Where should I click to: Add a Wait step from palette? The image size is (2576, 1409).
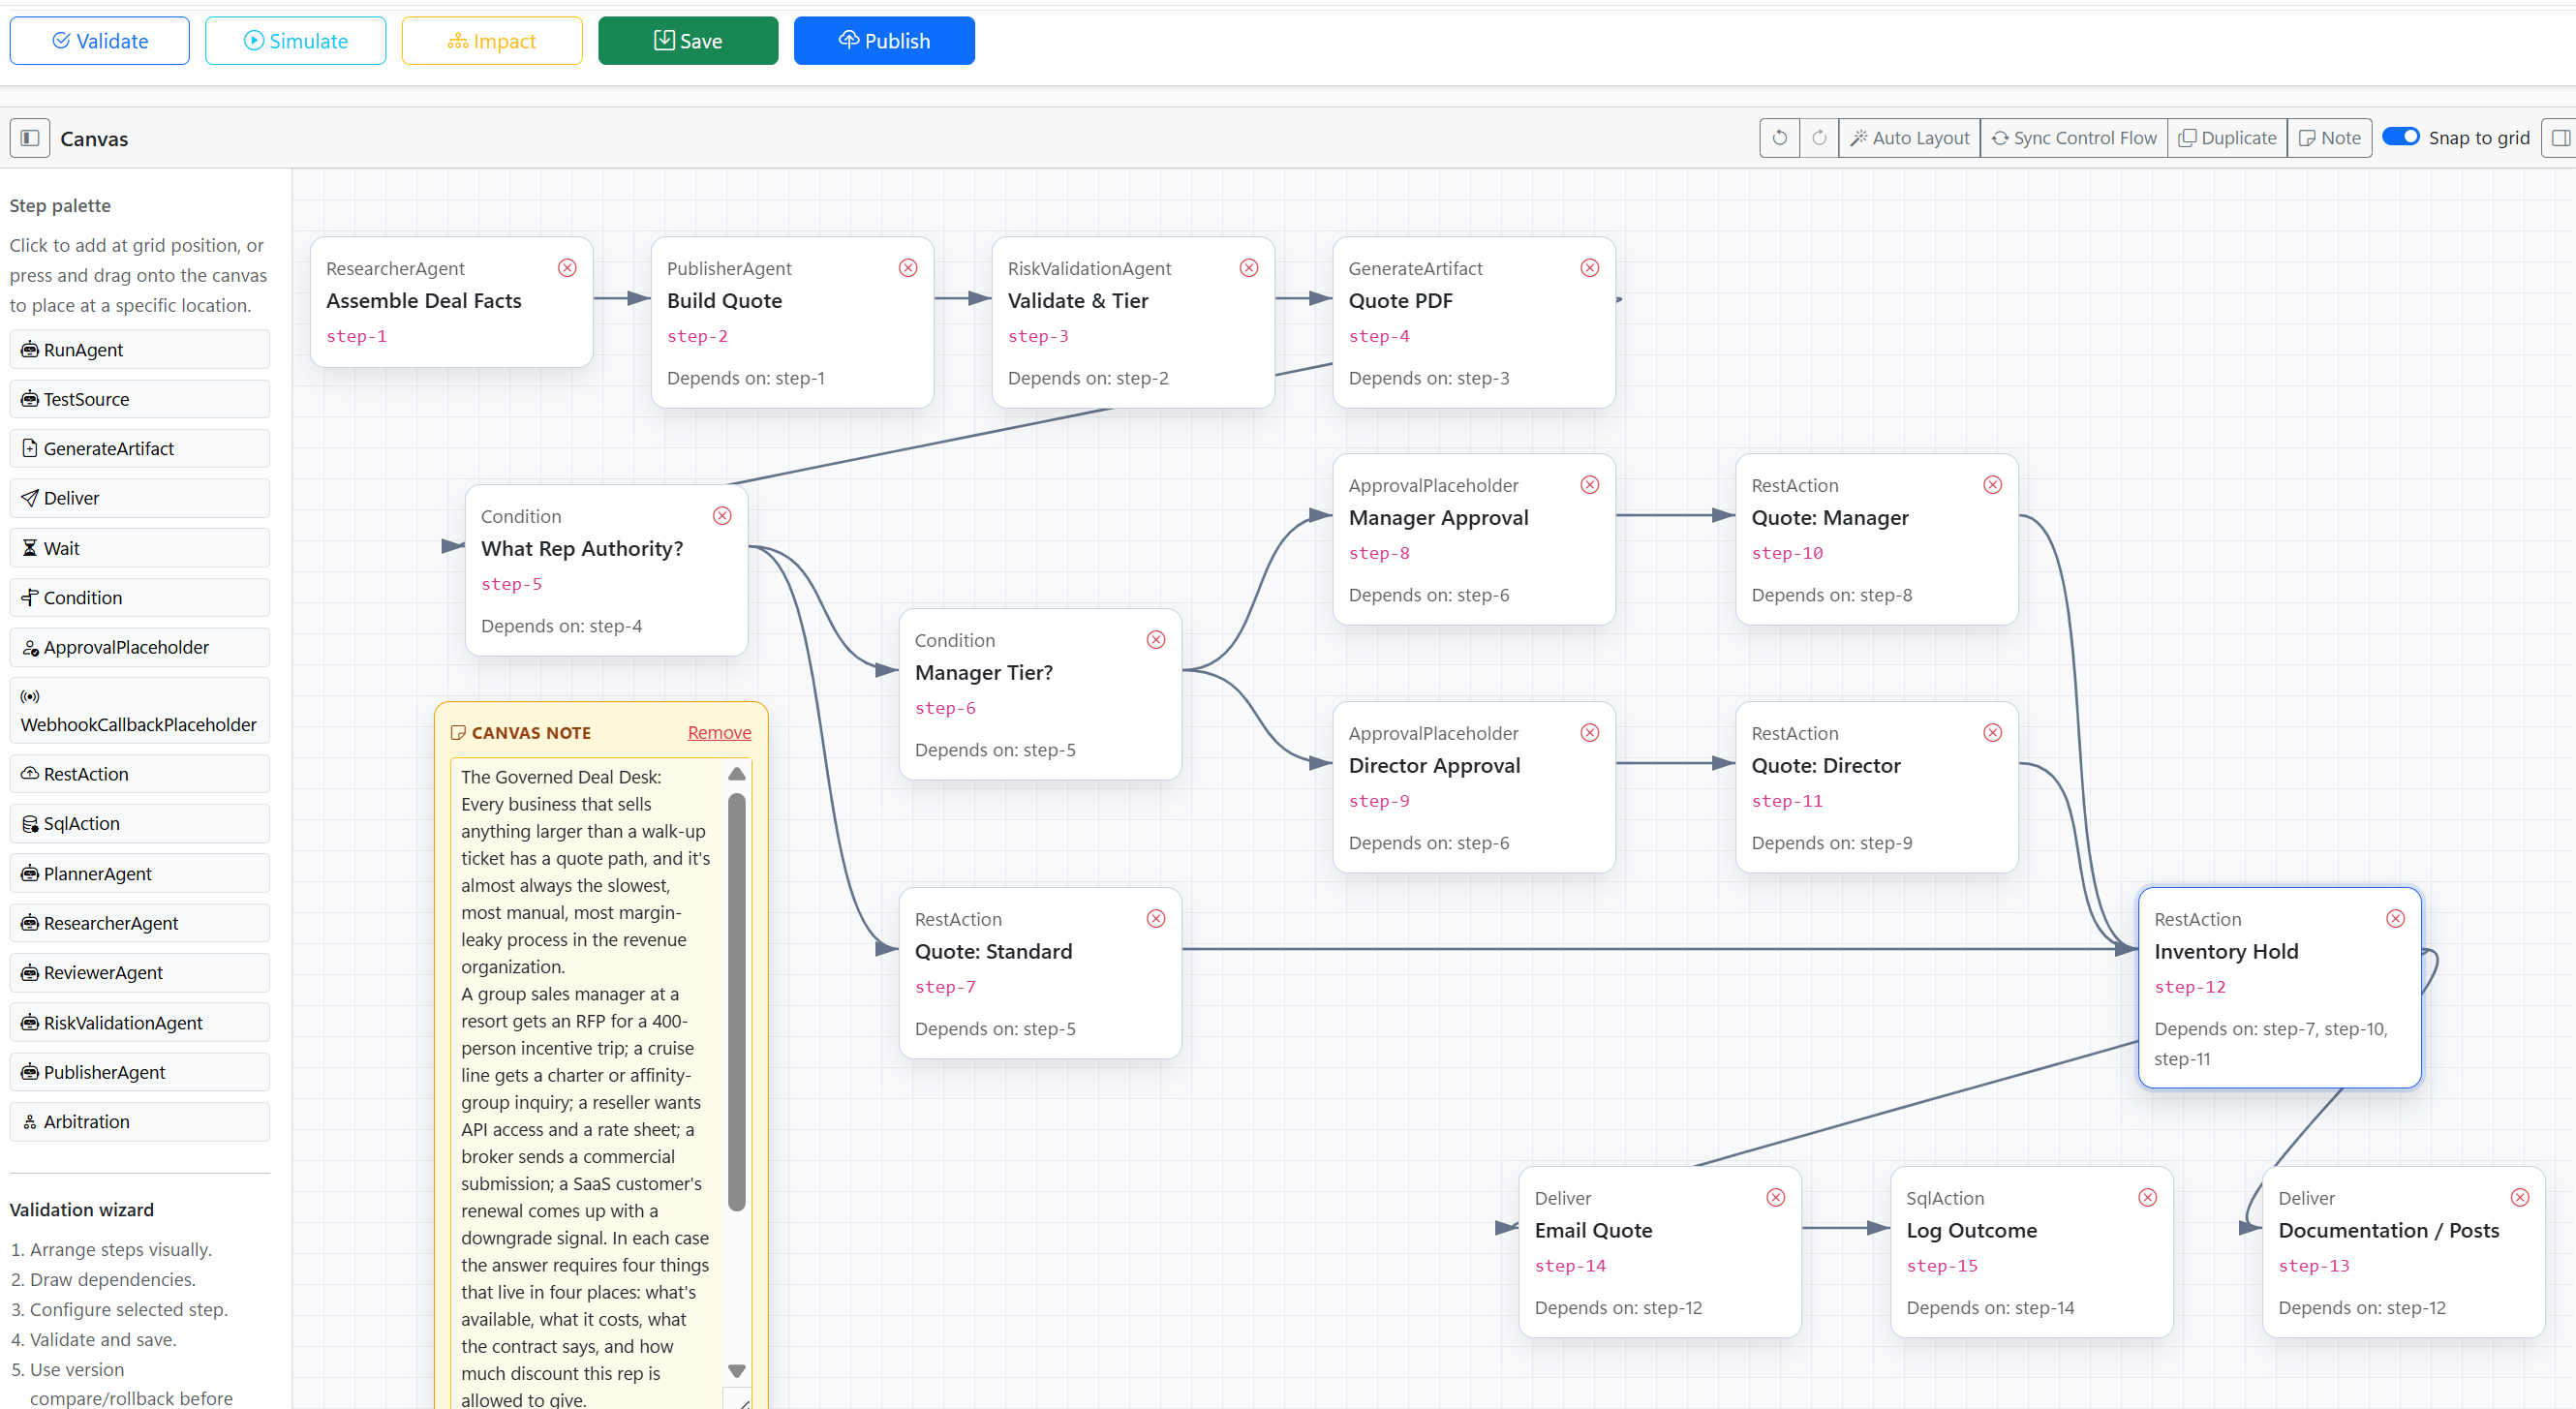tap(140, 548)
